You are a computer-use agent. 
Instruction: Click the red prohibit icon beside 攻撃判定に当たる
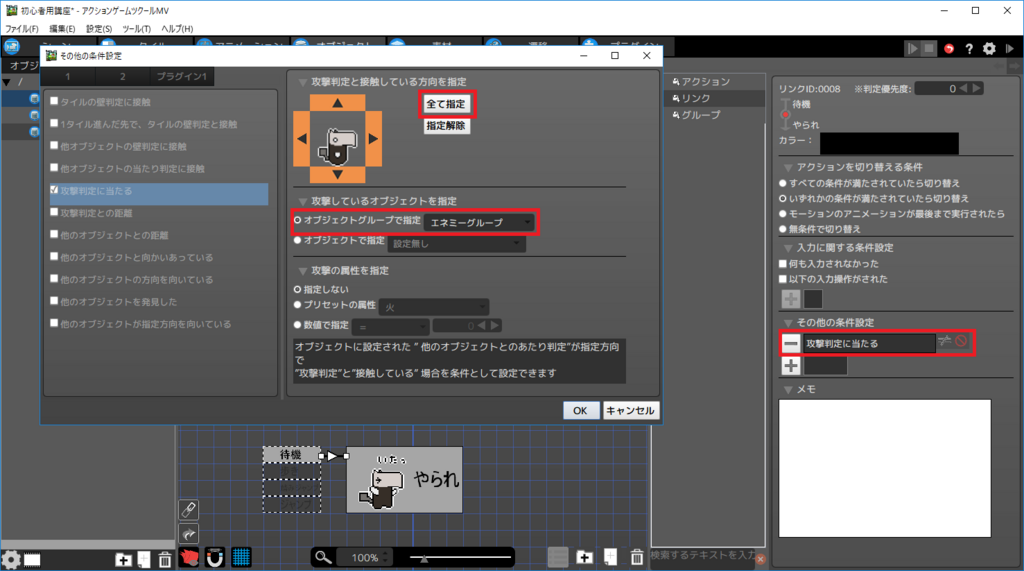click(961, 341)
